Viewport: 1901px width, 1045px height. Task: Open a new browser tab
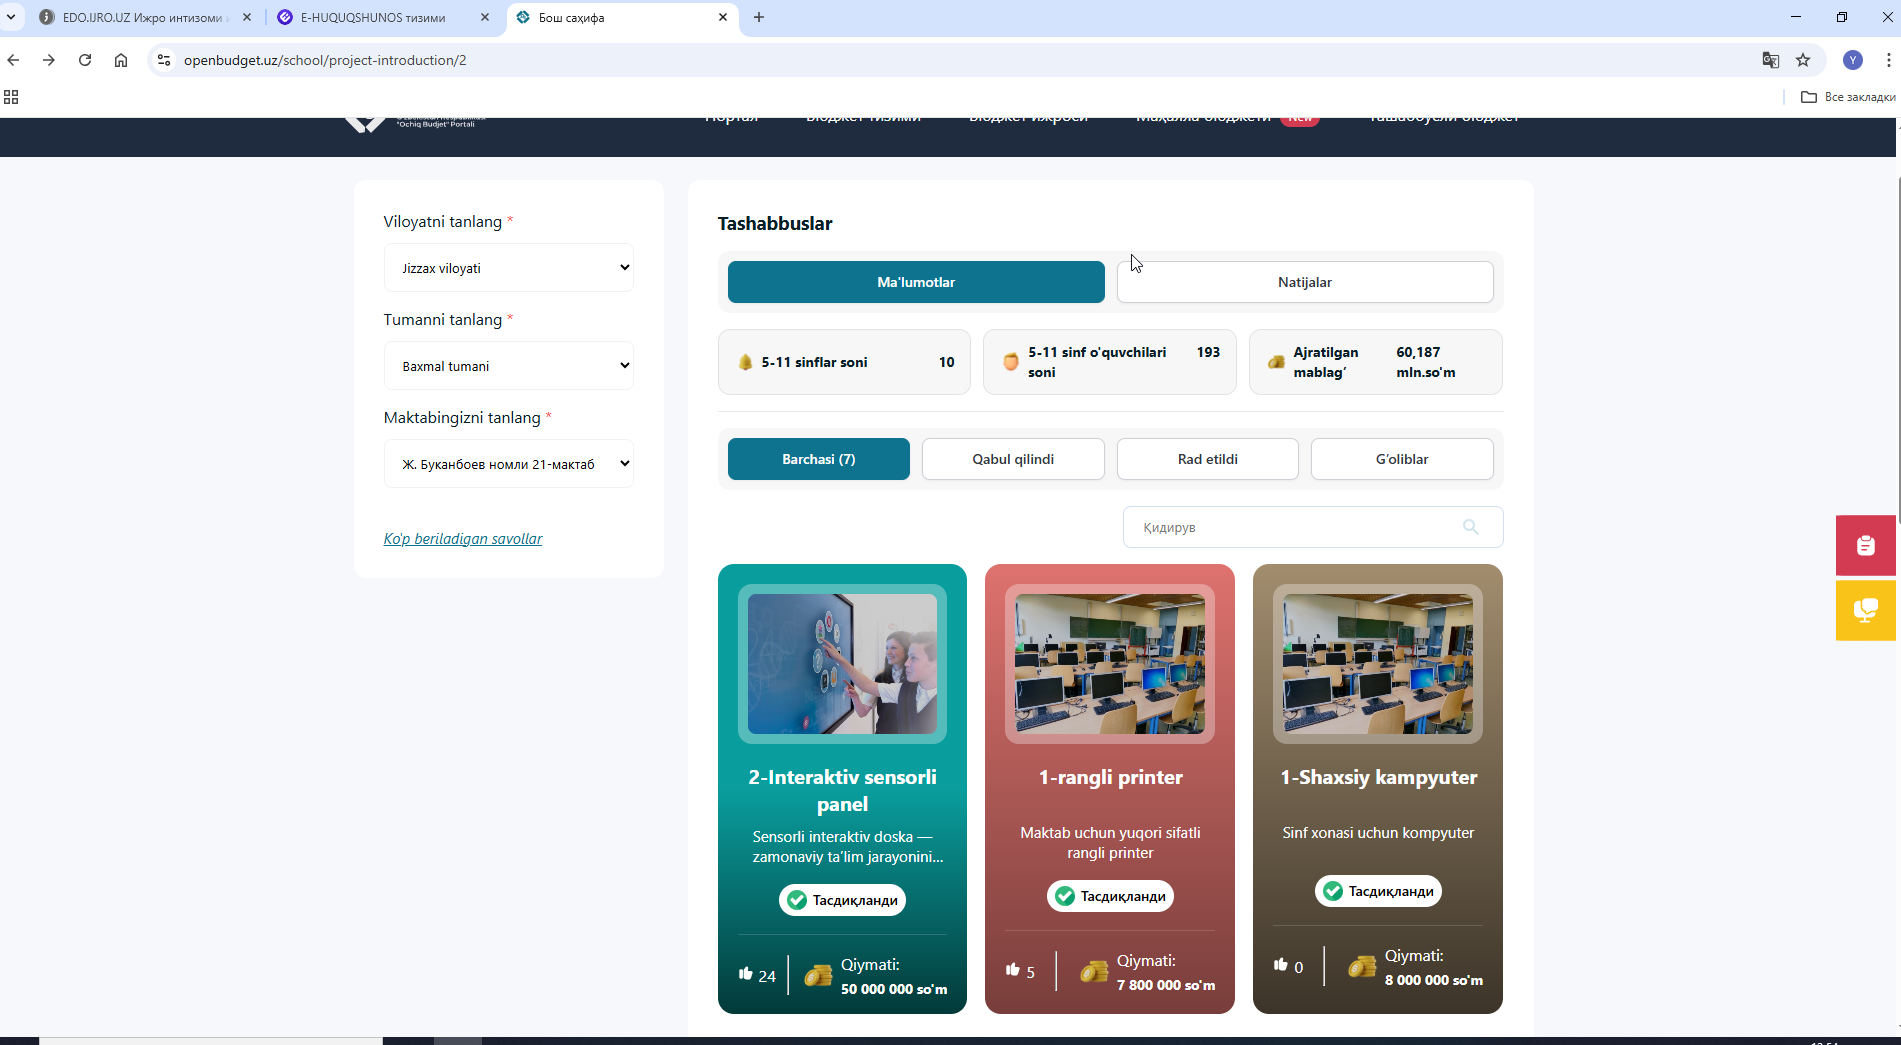click(x=759, y=17)
